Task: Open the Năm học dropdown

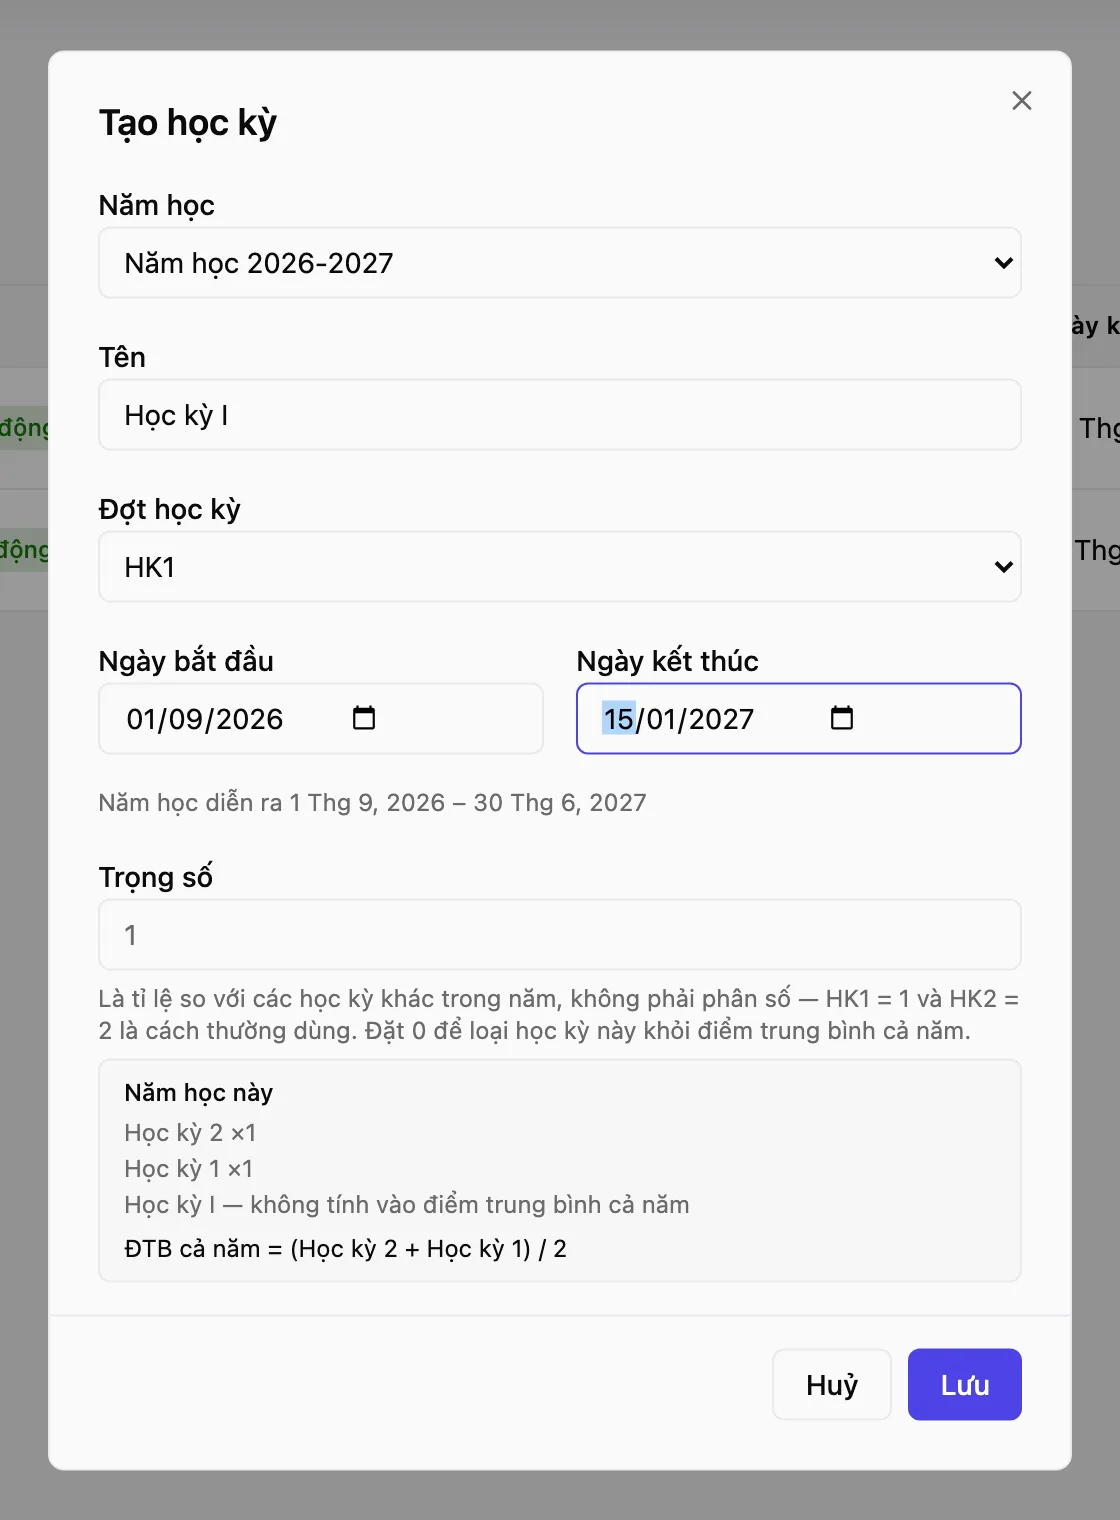Action: tap(560, 263)
